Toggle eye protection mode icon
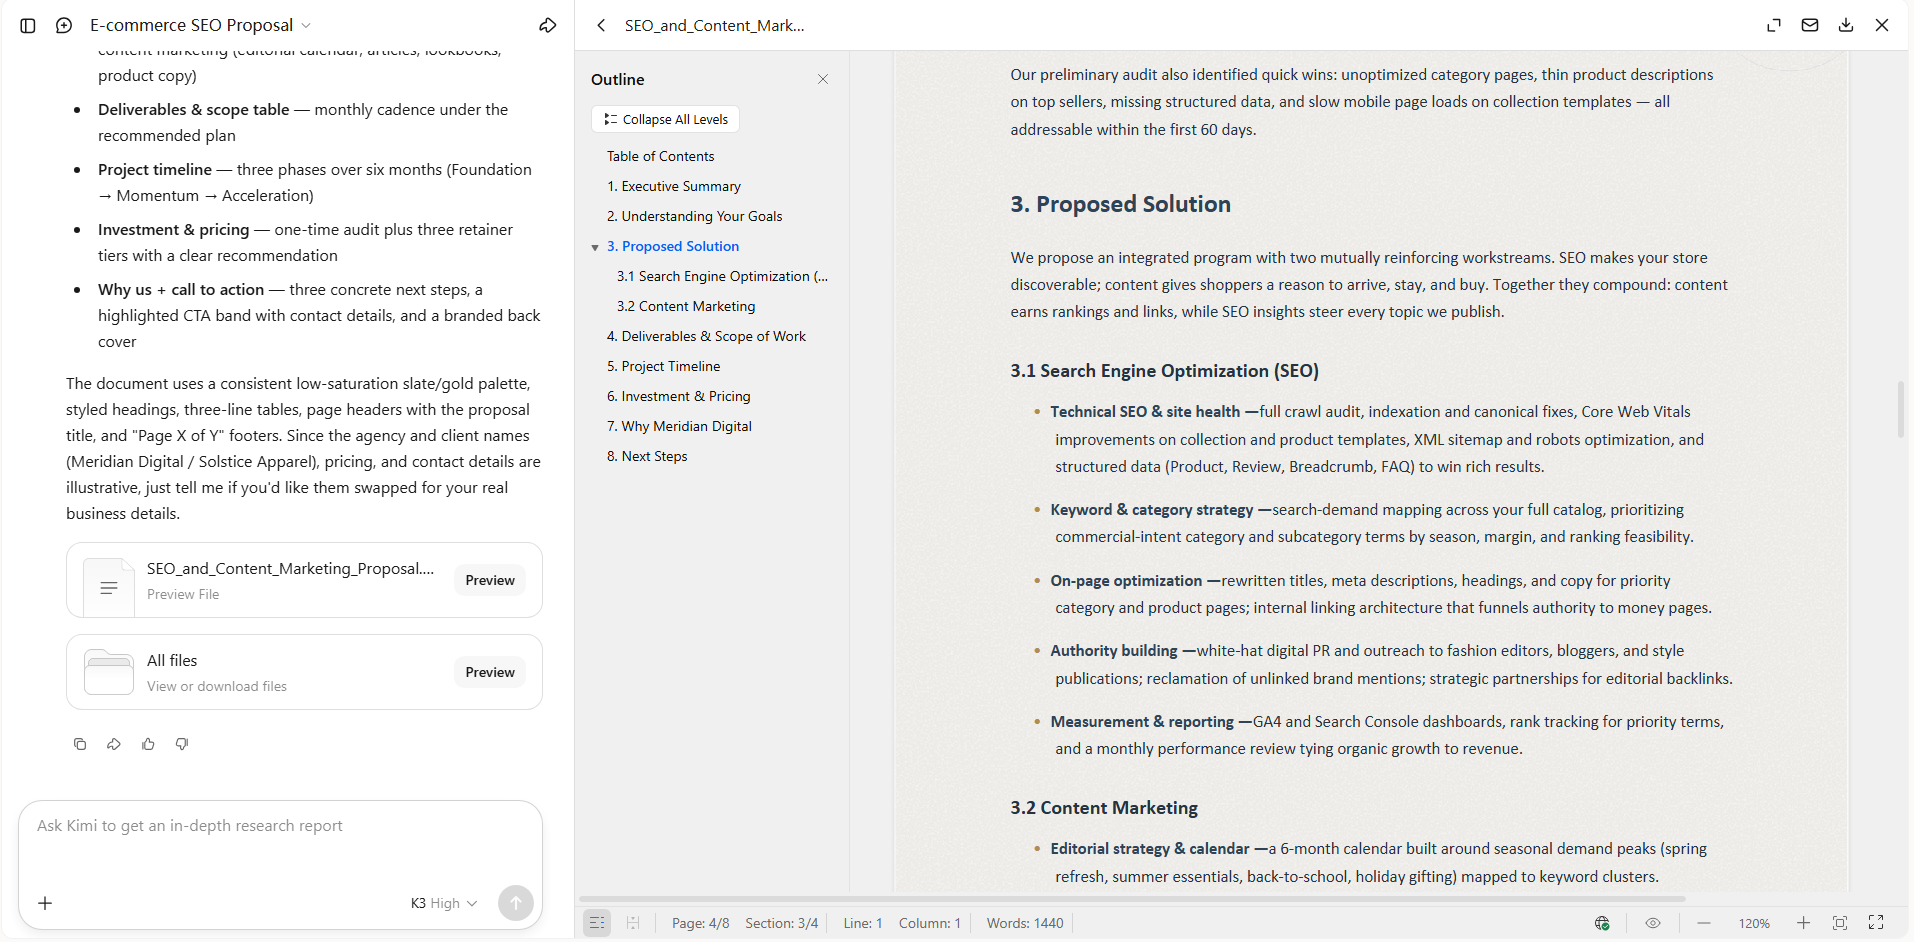This screenshot has height=942, width=1914. point(1653,923)
